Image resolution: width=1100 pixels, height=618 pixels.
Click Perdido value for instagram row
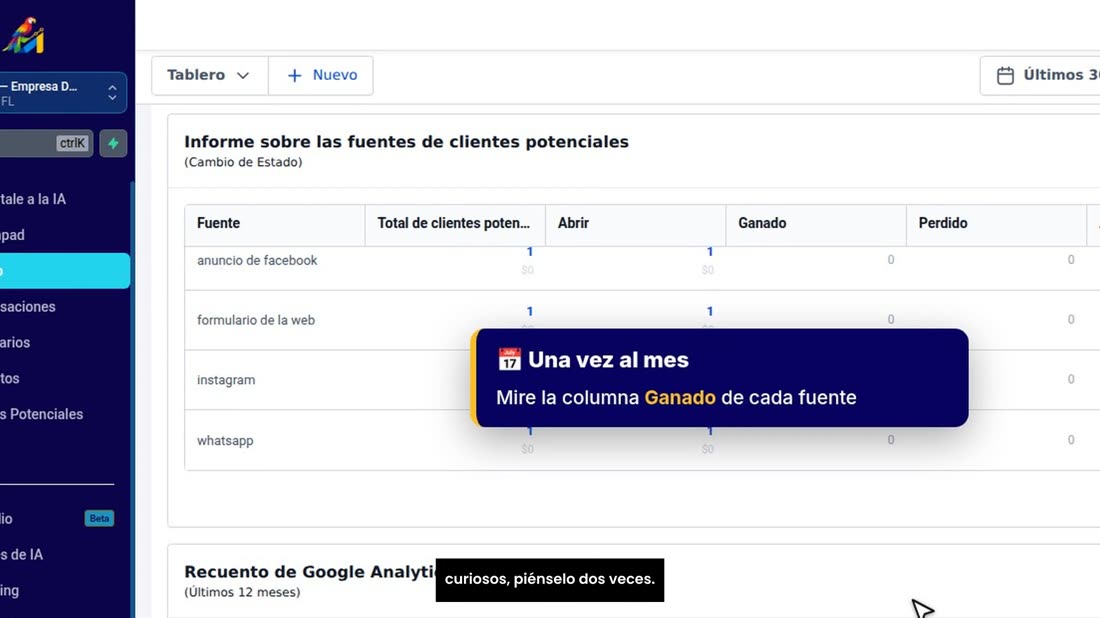coord(1071,379)
